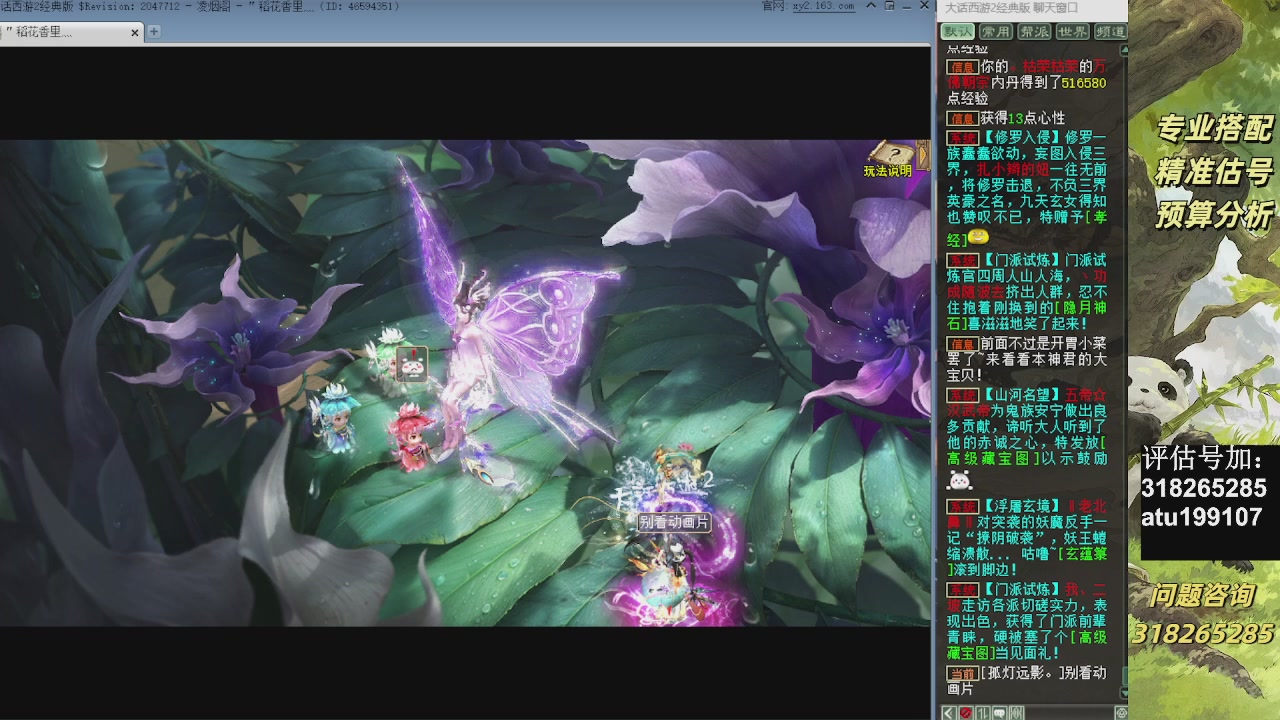Viewport: 1280px width, 720px height.
Task: Click the panda emoji in the chat log
Action: tap(960, 480)
